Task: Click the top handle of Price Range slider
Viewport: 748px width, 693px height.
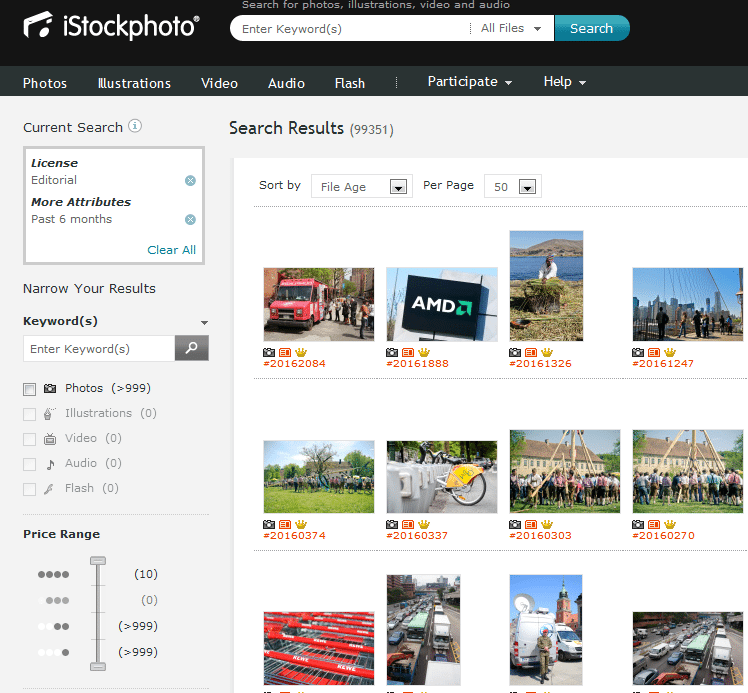Action: click(98, 561)
